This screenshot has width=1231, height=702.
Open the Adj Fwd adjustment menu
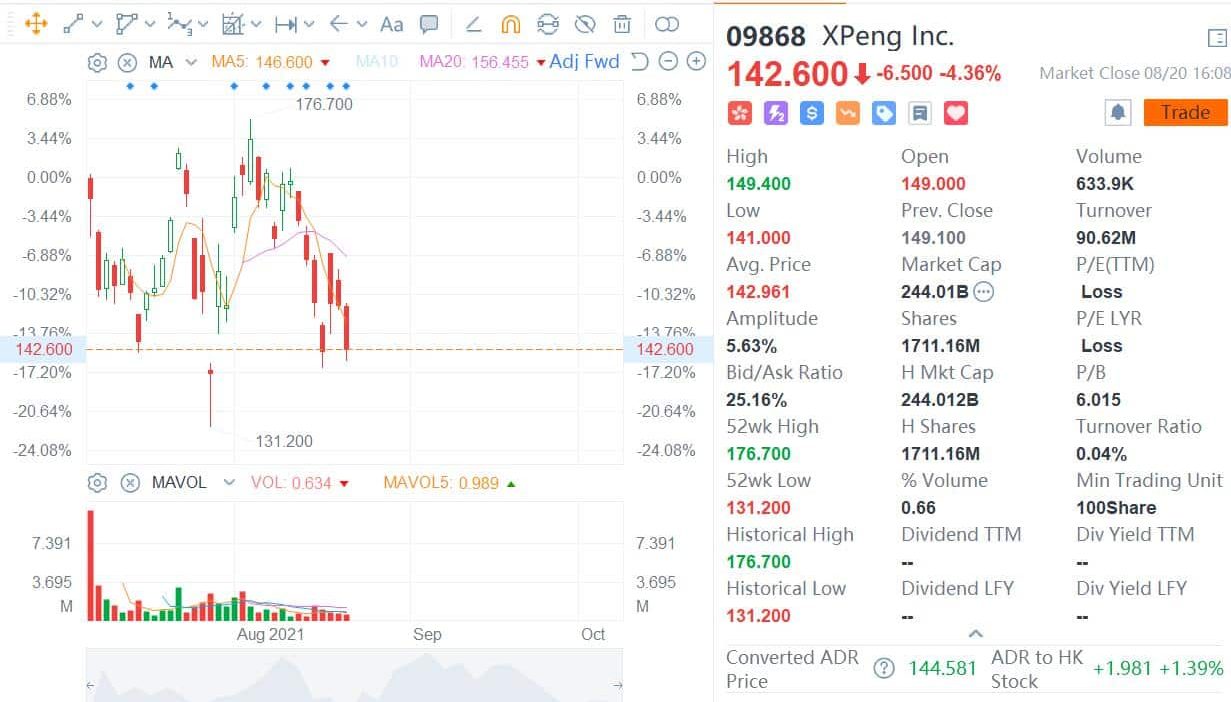click(x=584, y=62)
